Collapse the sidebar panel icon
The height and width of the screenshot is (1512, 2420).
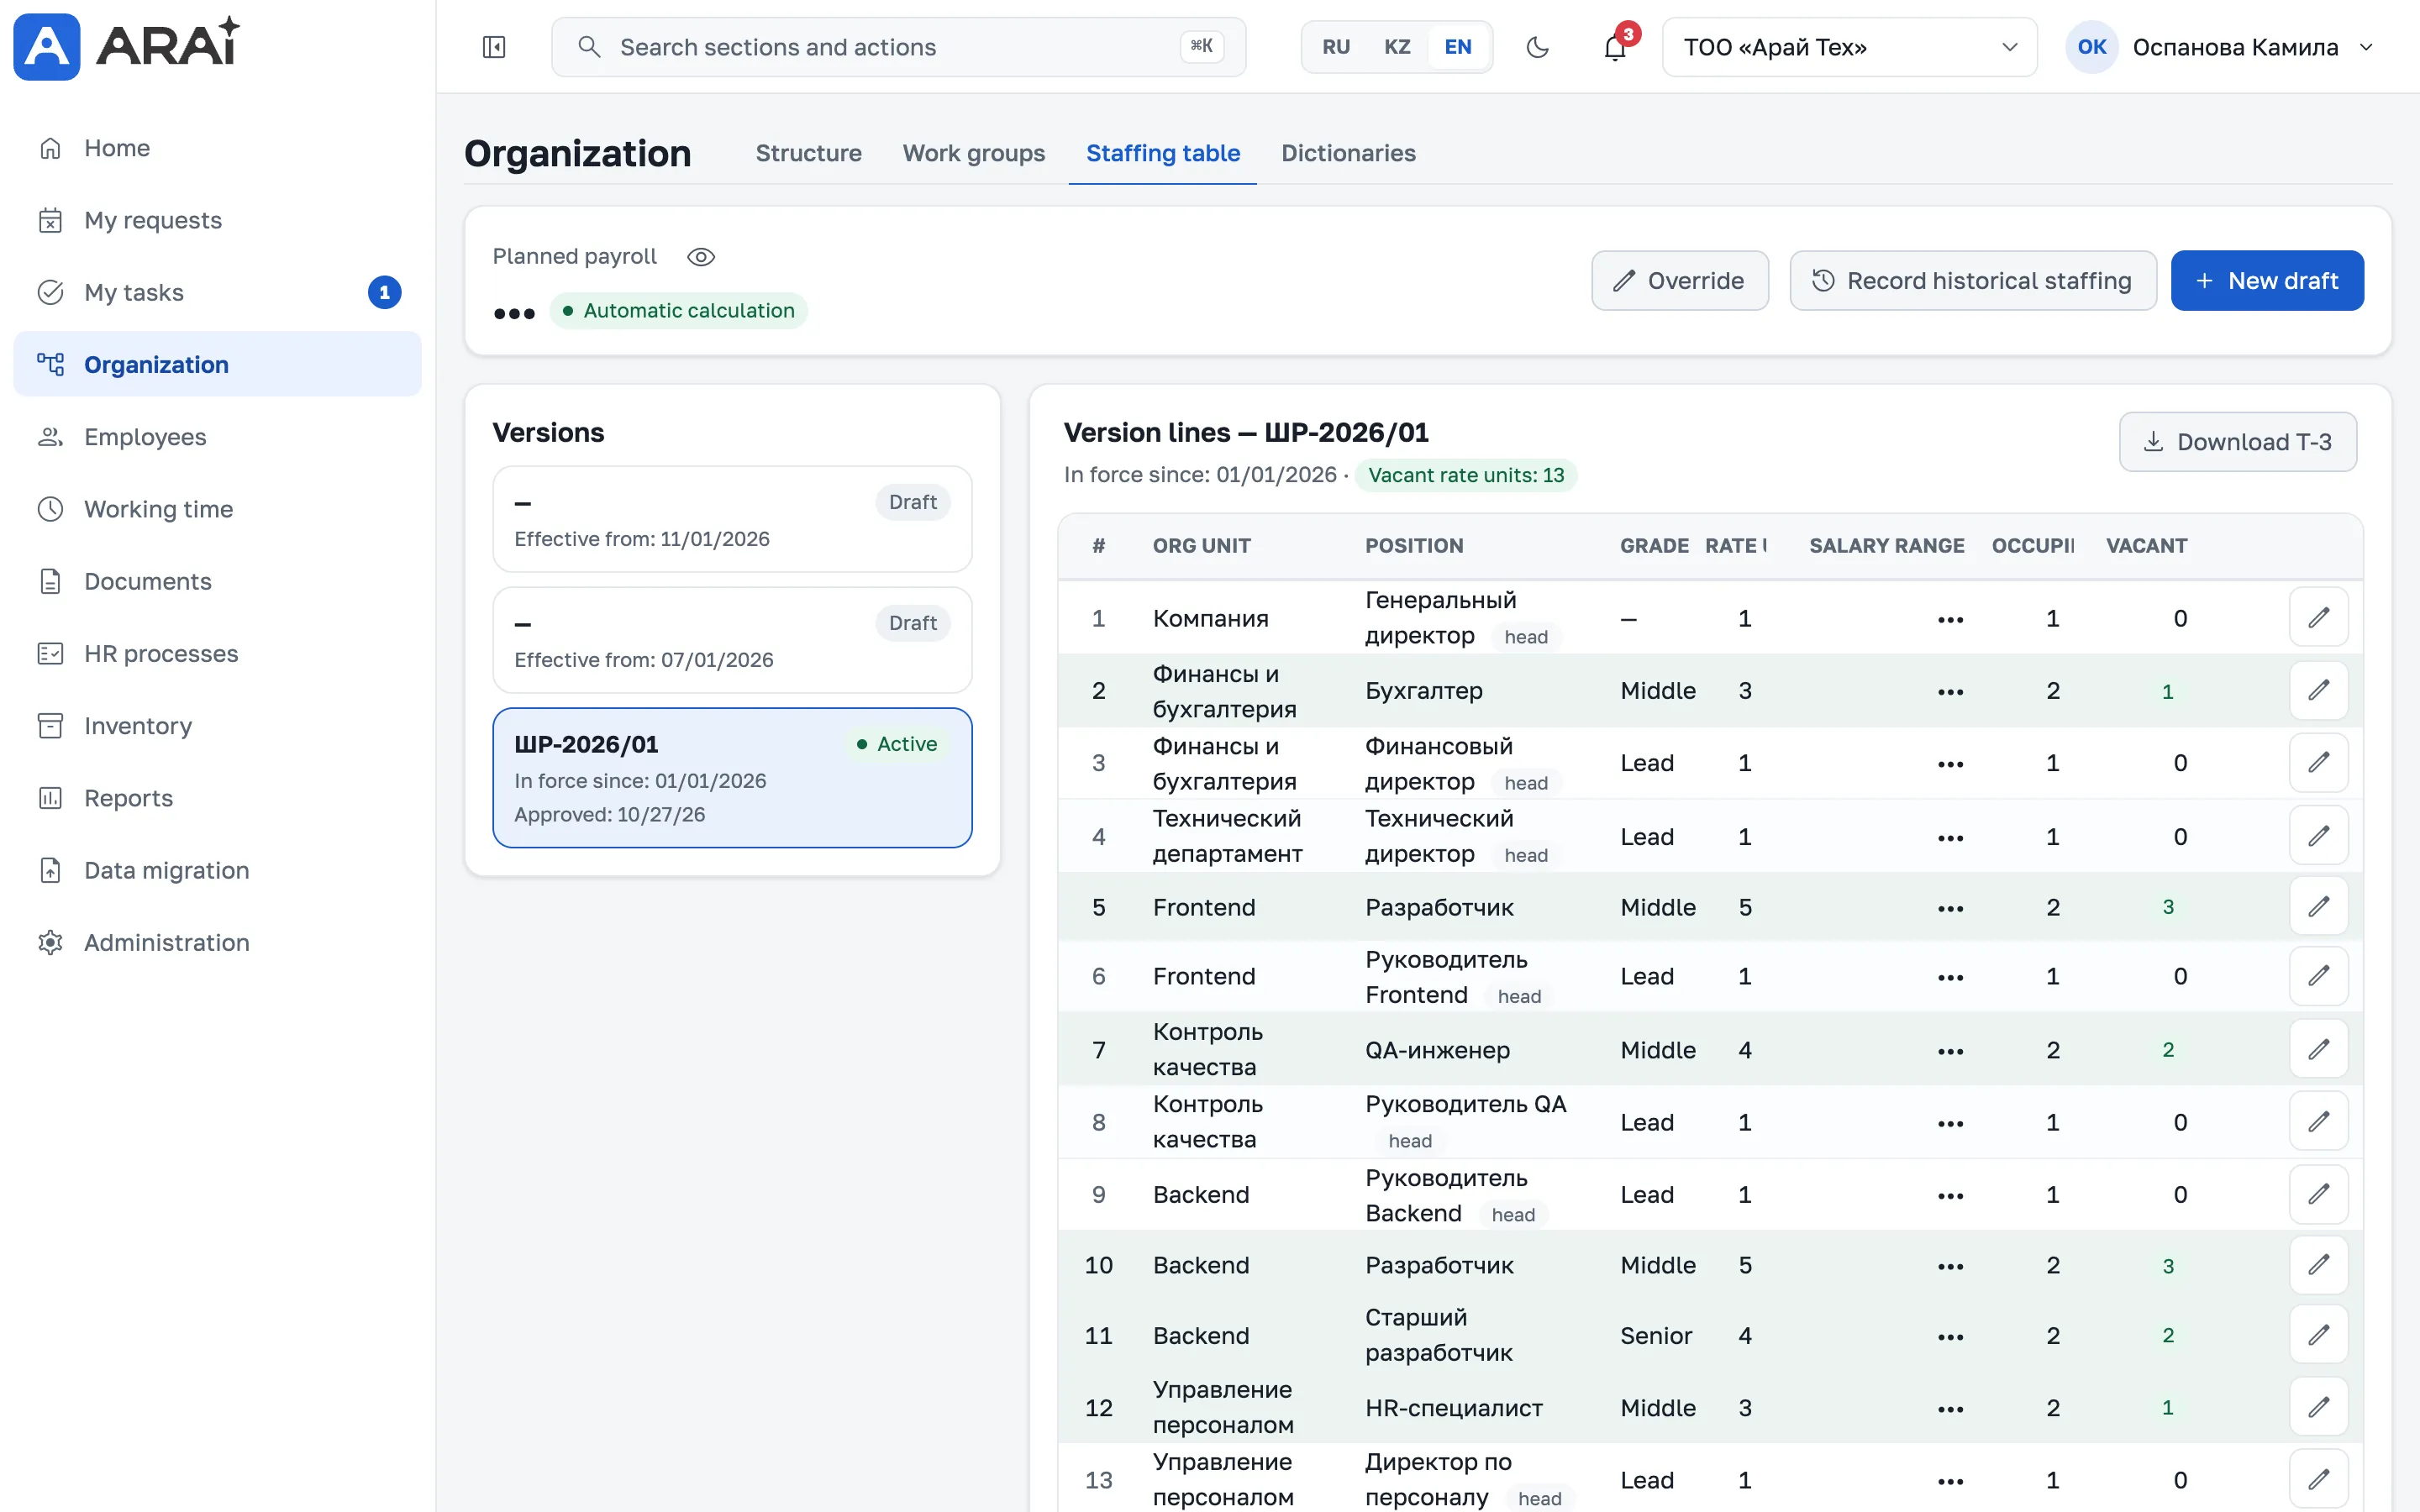click(x=494, y=47)
